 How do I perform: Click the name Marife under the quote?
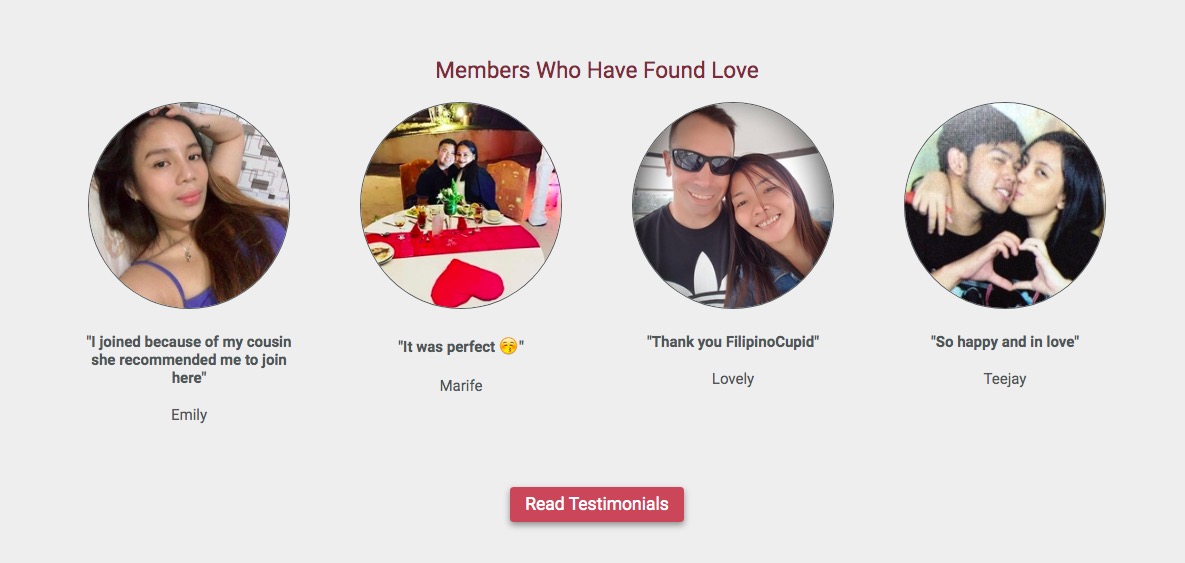click(x=461, y=385)
